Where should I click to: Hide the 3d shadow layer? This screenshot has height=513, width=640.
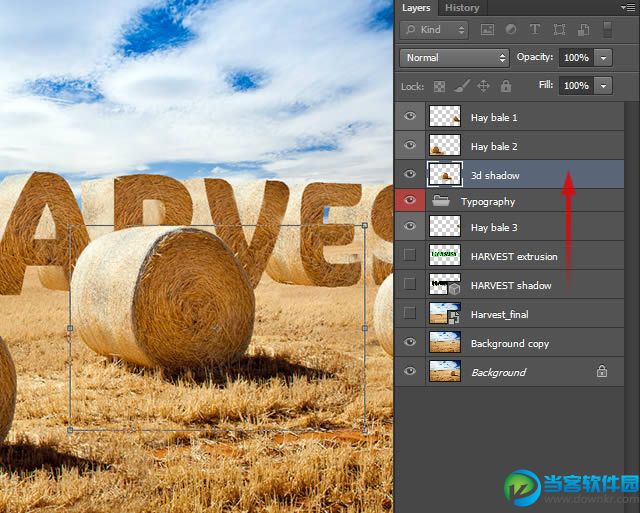pyautogui.click(x=410, y=174)
